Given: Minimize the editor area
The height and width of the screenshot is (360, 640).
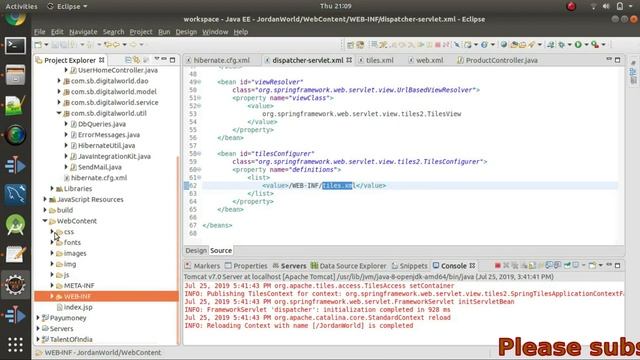Looking at the screenshot, I should (609, 60).
